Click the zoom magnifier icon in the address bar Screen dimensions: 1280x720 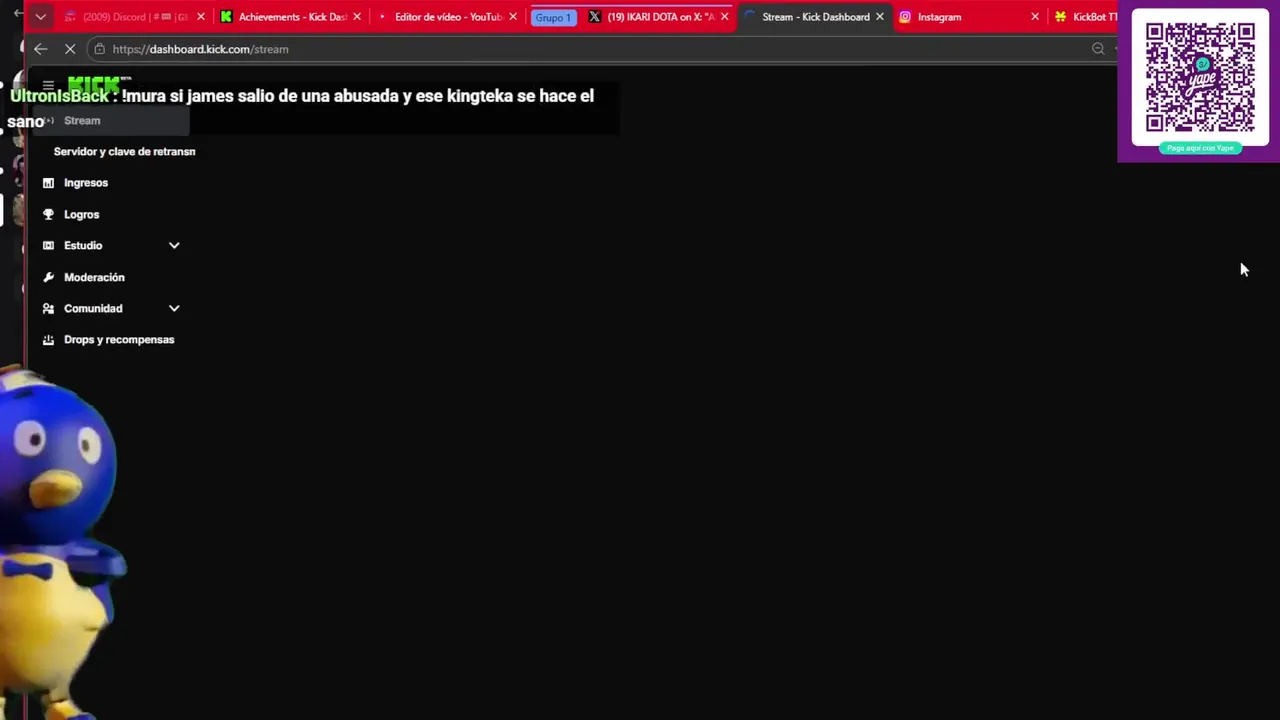1098,49
